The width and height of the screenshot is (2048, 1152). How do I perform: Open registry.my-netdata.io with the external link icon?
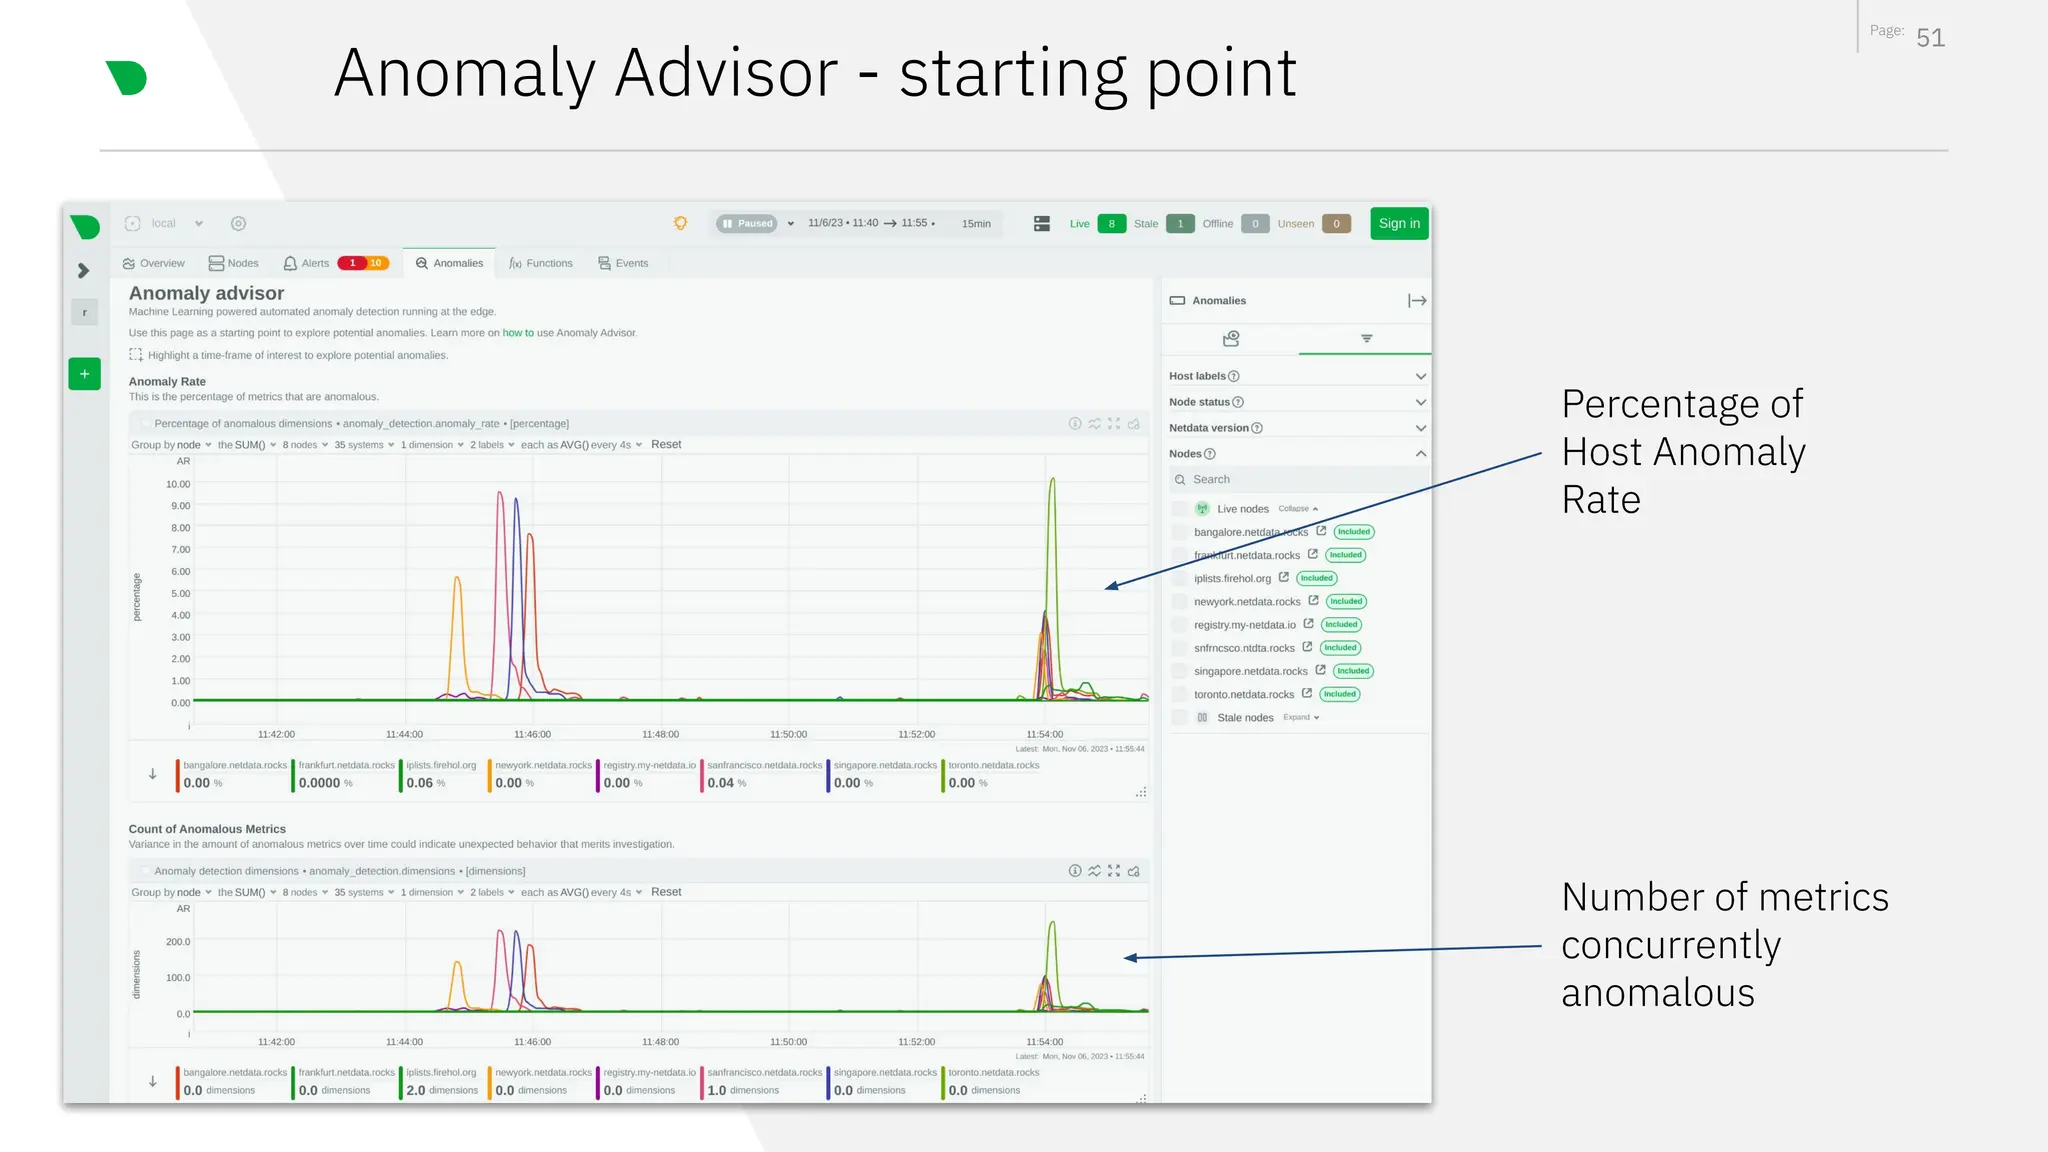(1309, 624)
